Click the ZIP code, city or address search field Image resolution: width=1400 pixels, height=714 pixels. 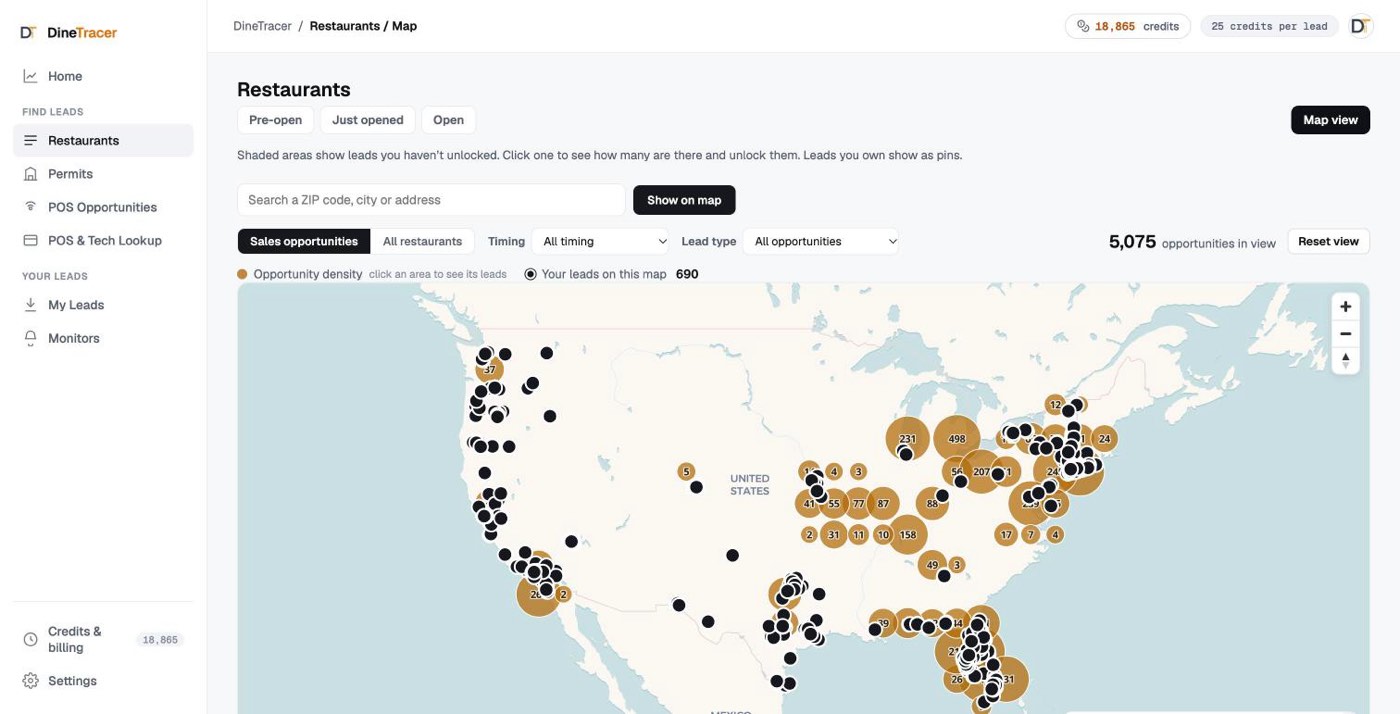coord(431,200)
